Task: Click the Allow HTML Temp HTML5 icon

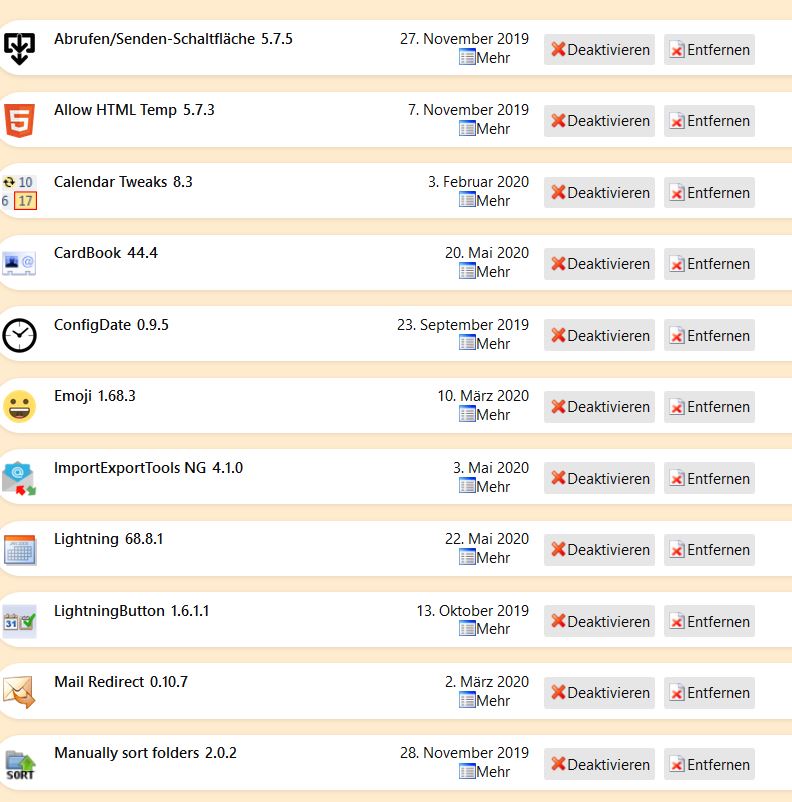Action: [19, 120]
